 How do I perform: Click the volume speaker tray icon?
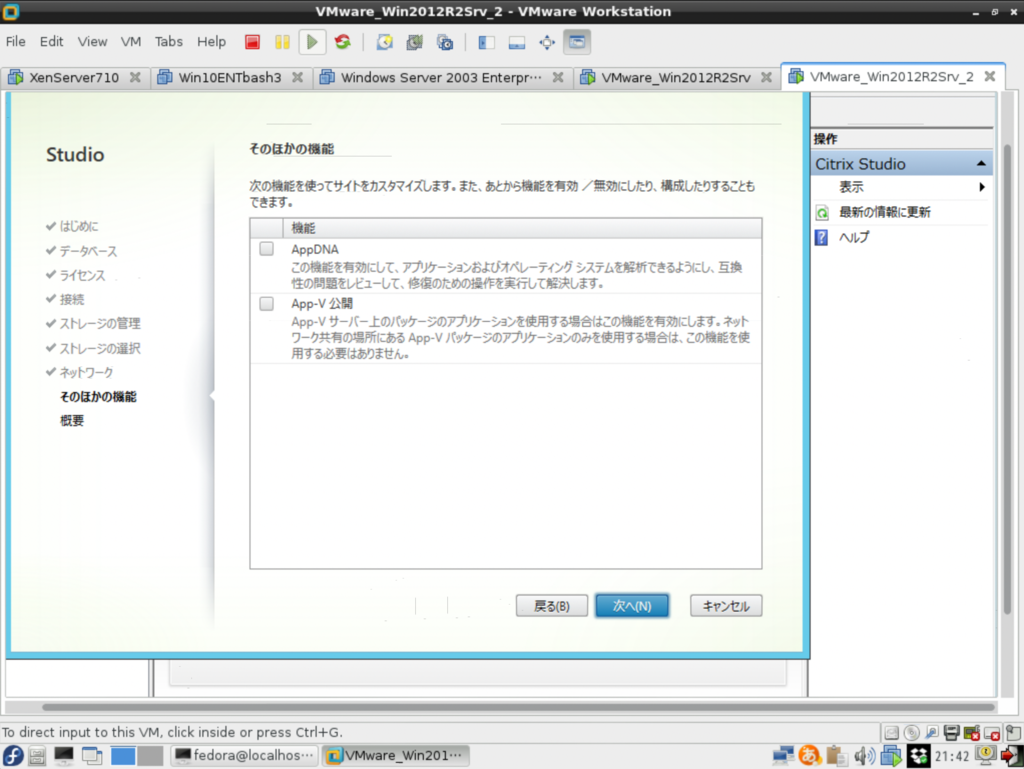(865, 756)
